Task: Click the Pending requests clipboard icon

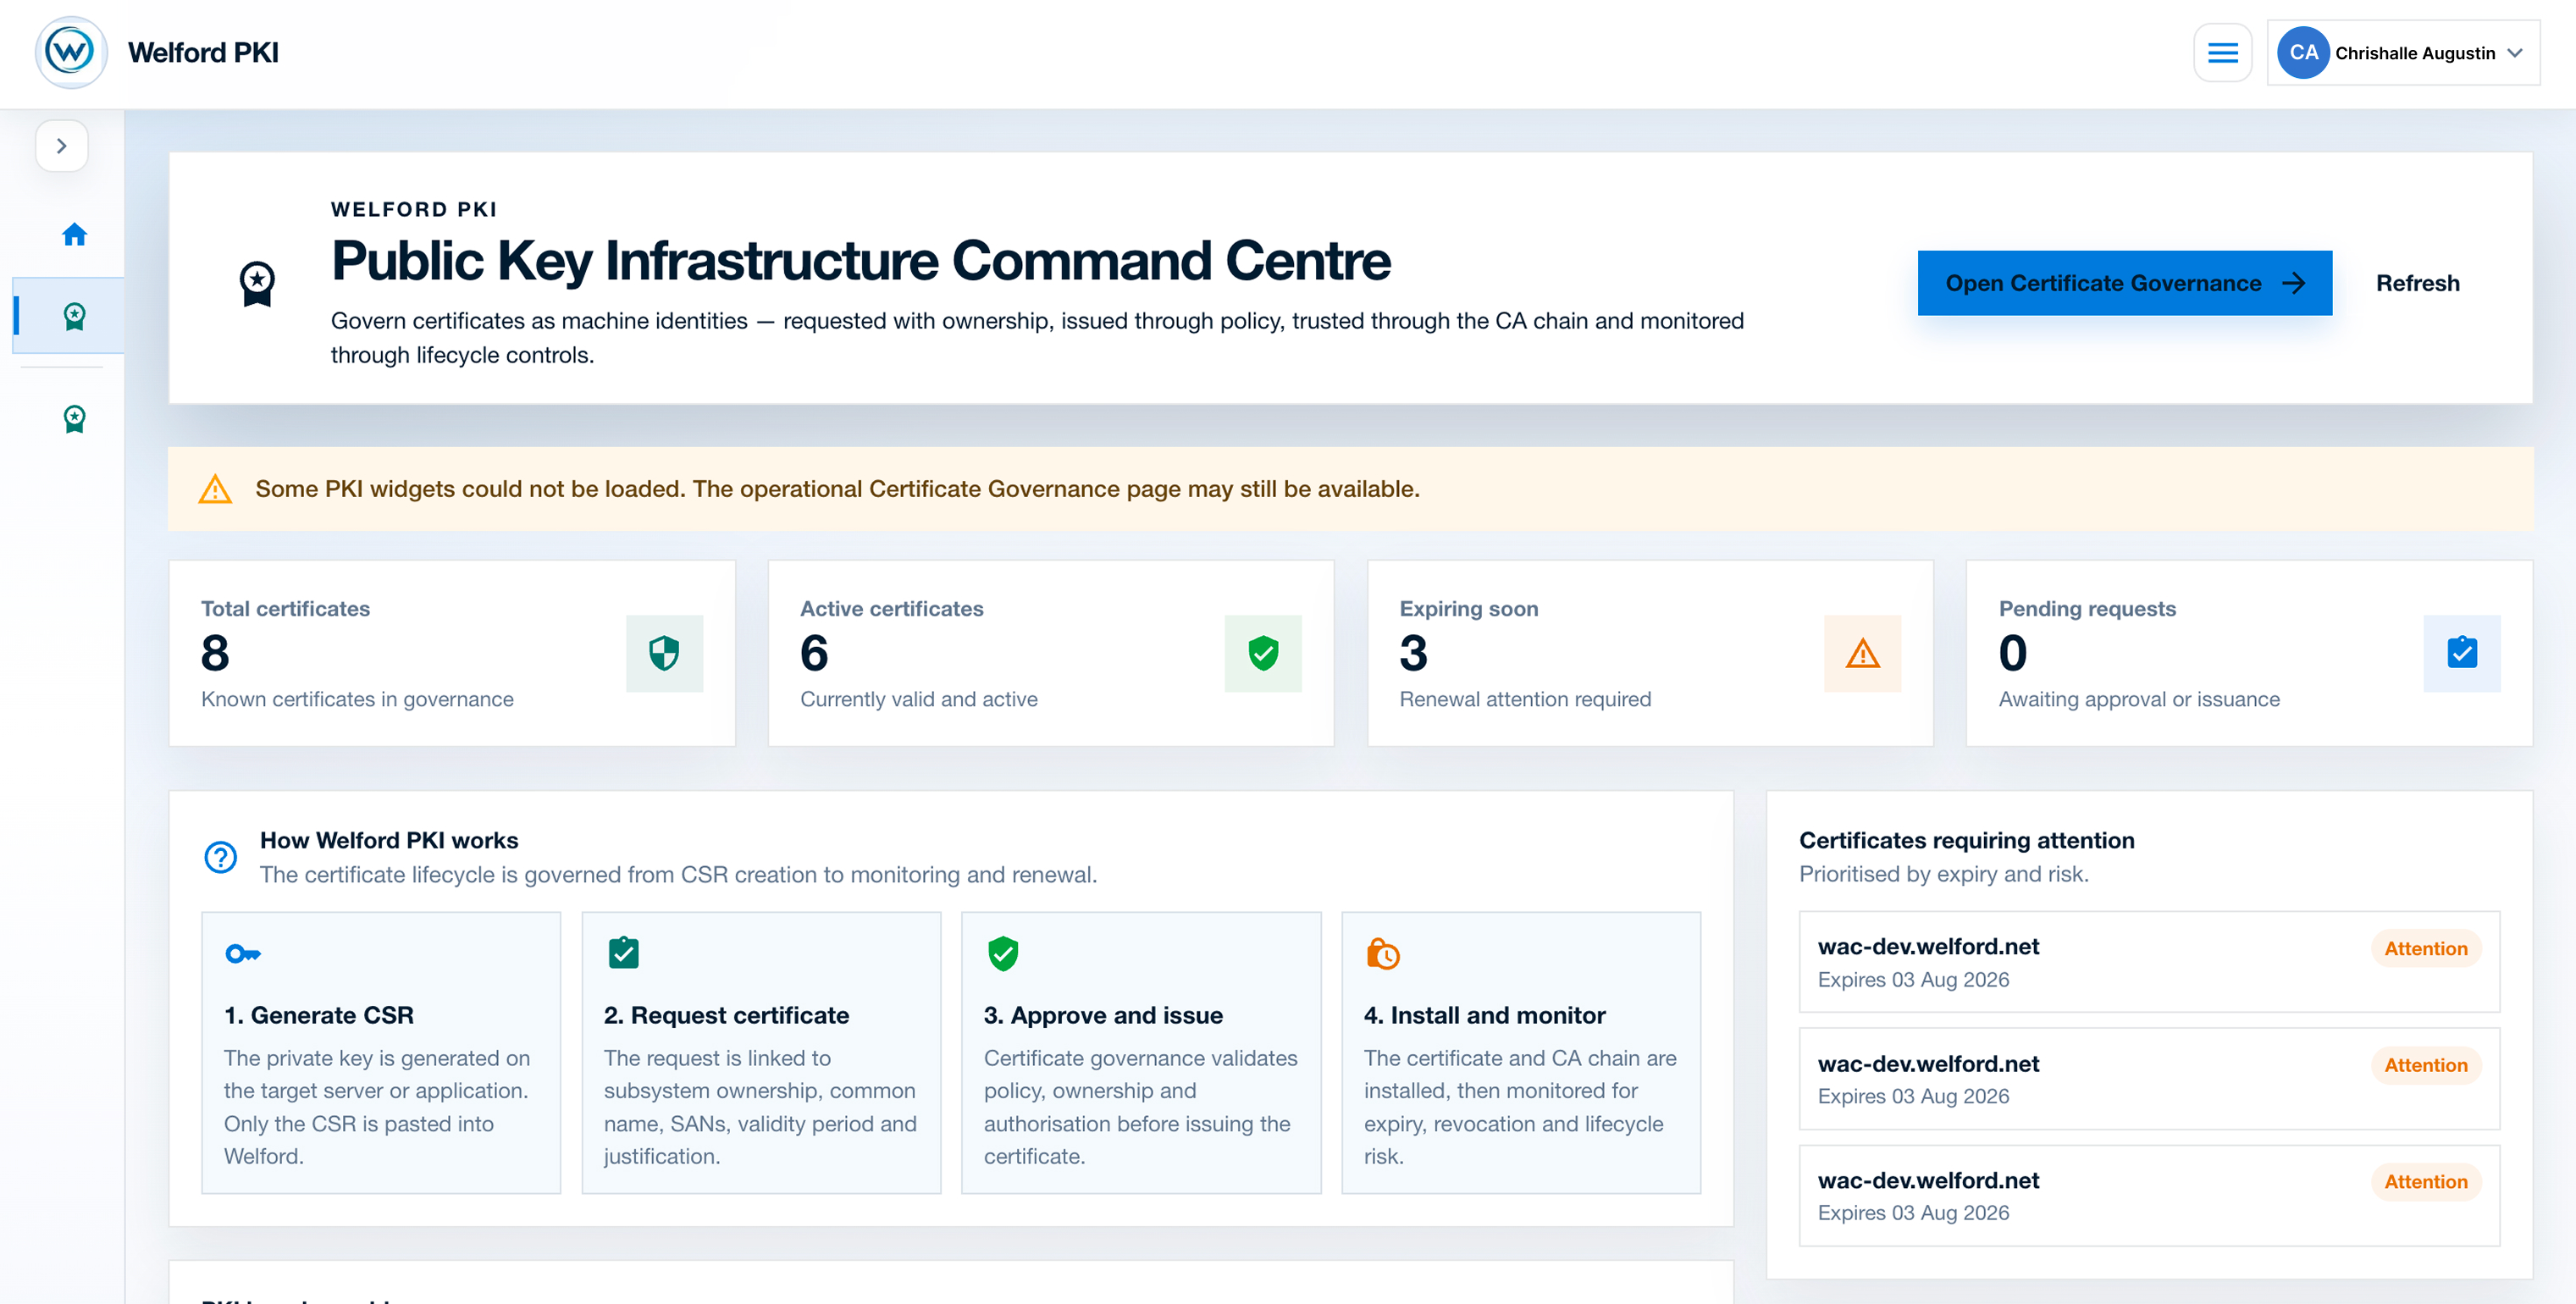Action: coord(2461,654)
